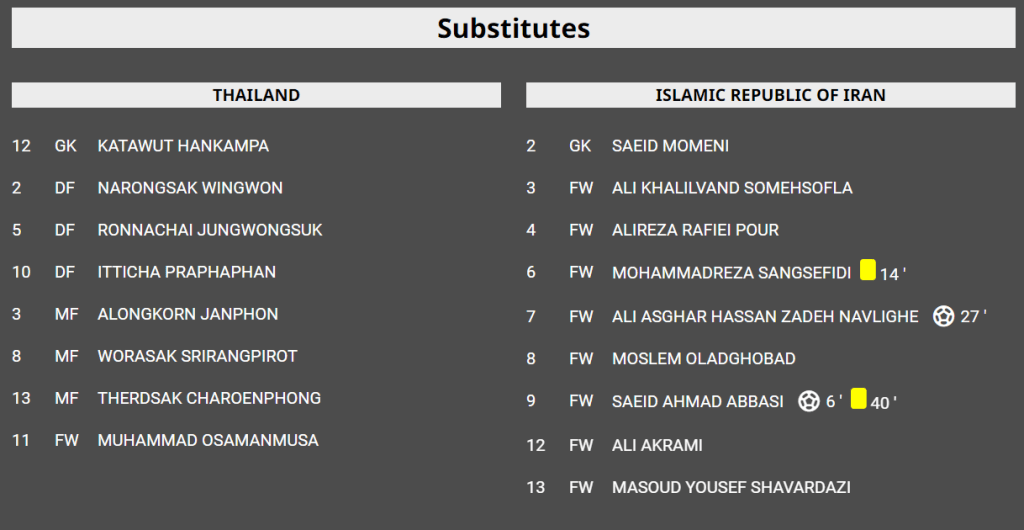This screenshot has height=530, width=1024.
Task: Click Therdsak Charoenphong's name
Action: (x=209, y=398)
